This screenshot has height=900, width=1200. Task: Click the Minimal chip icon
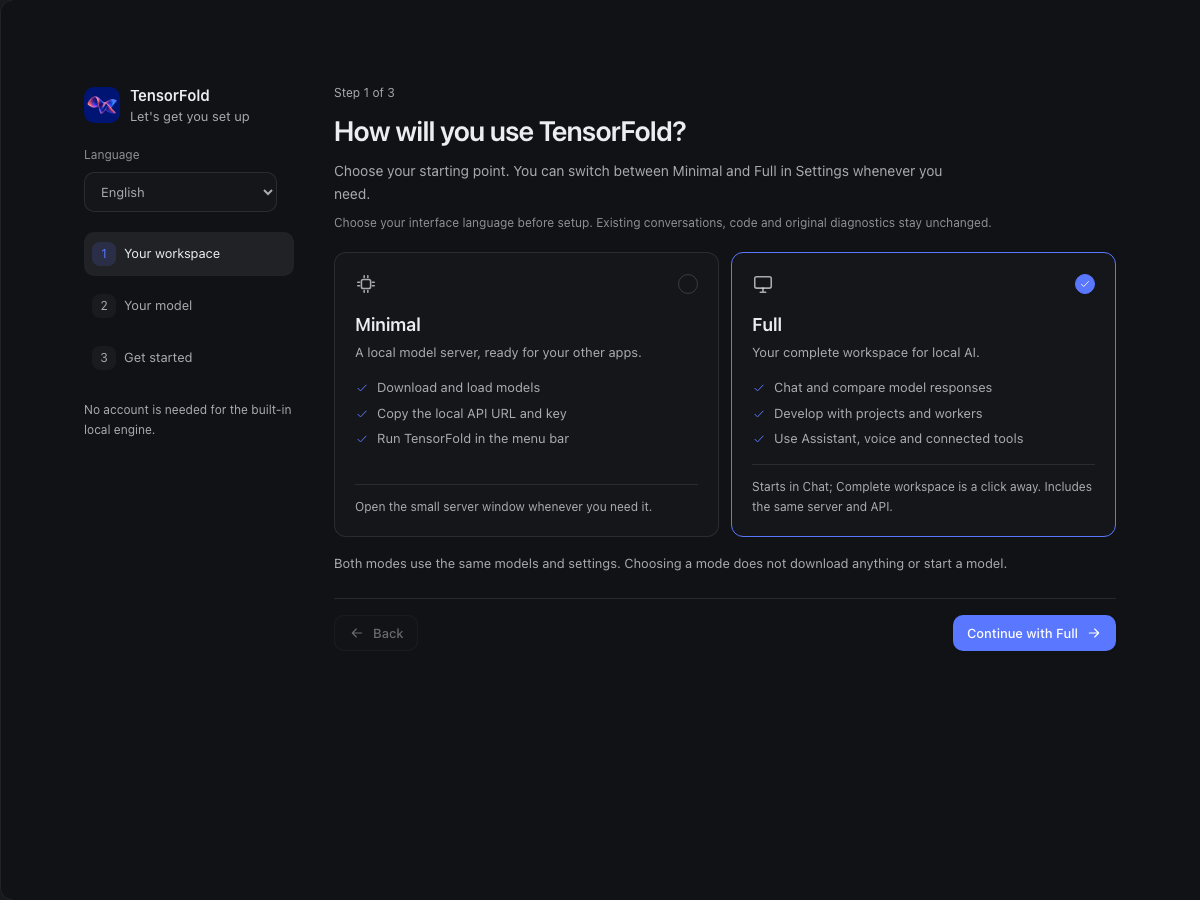[366, 284]
